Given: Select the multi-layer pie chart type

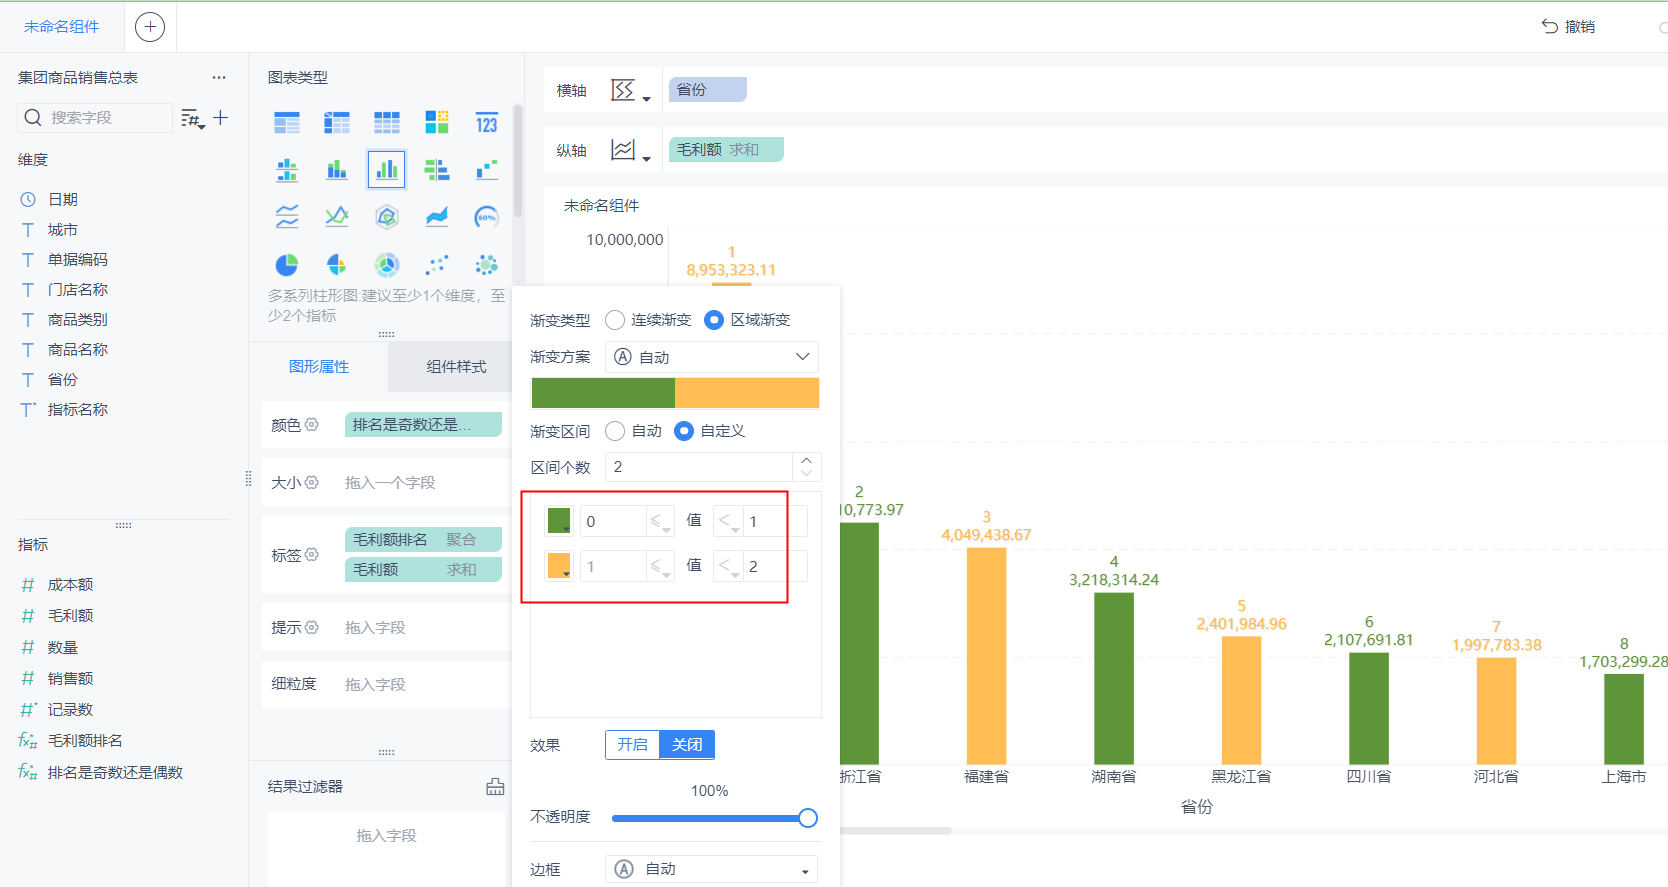Looking at the screenshot, I should coord(387,264).
